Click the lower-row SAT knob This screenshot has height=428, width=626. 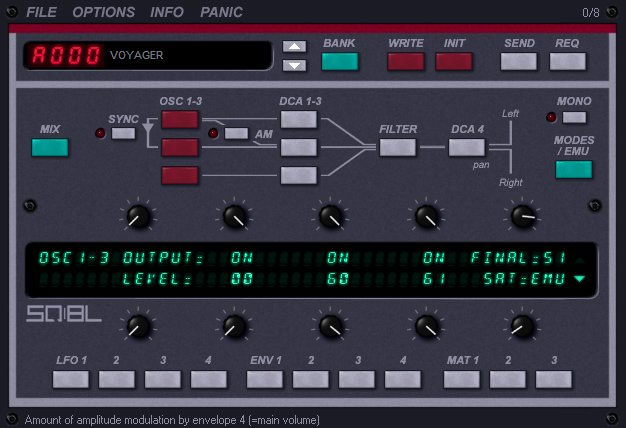coord(523,327)
